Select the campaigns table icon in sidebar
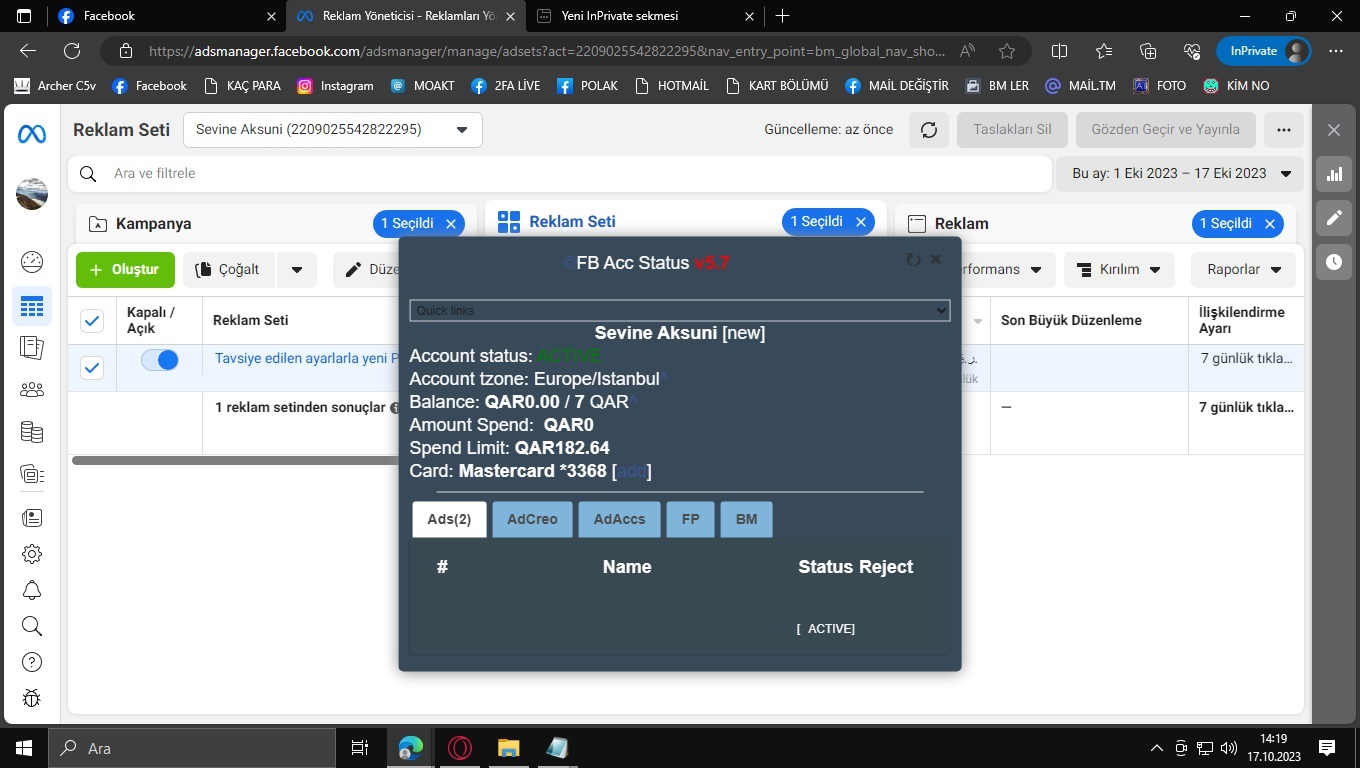 pyautogui.click(x=32, y=307)
